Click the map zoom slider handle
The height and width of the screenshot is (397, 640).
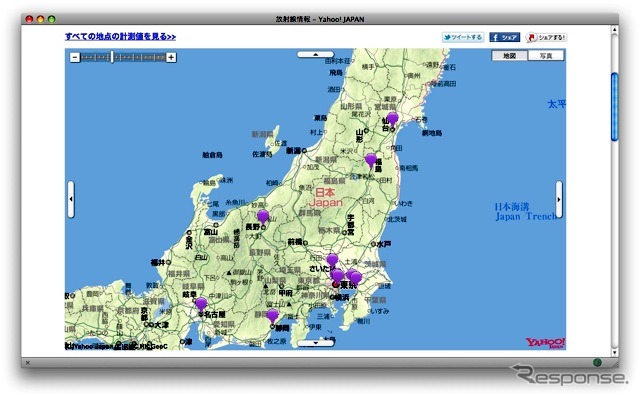[x=112, y=58]
